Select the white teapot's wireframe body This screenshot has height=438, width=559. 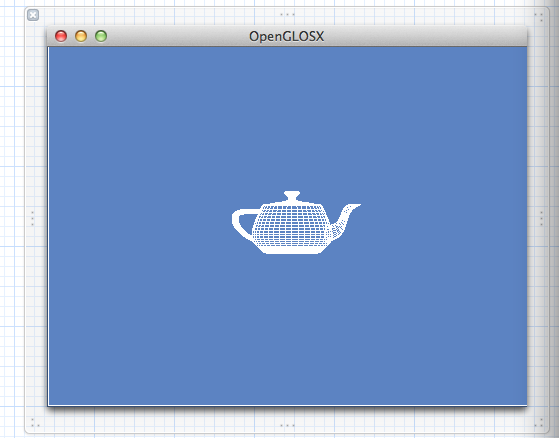(292, 225)
